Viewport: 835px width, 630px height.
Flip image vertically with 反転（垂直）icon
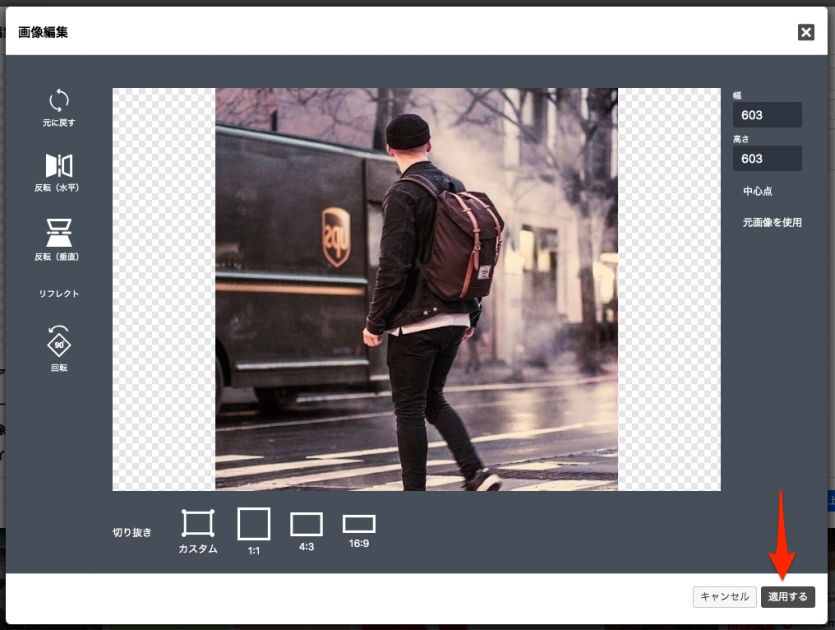click(x=59, y=232)
